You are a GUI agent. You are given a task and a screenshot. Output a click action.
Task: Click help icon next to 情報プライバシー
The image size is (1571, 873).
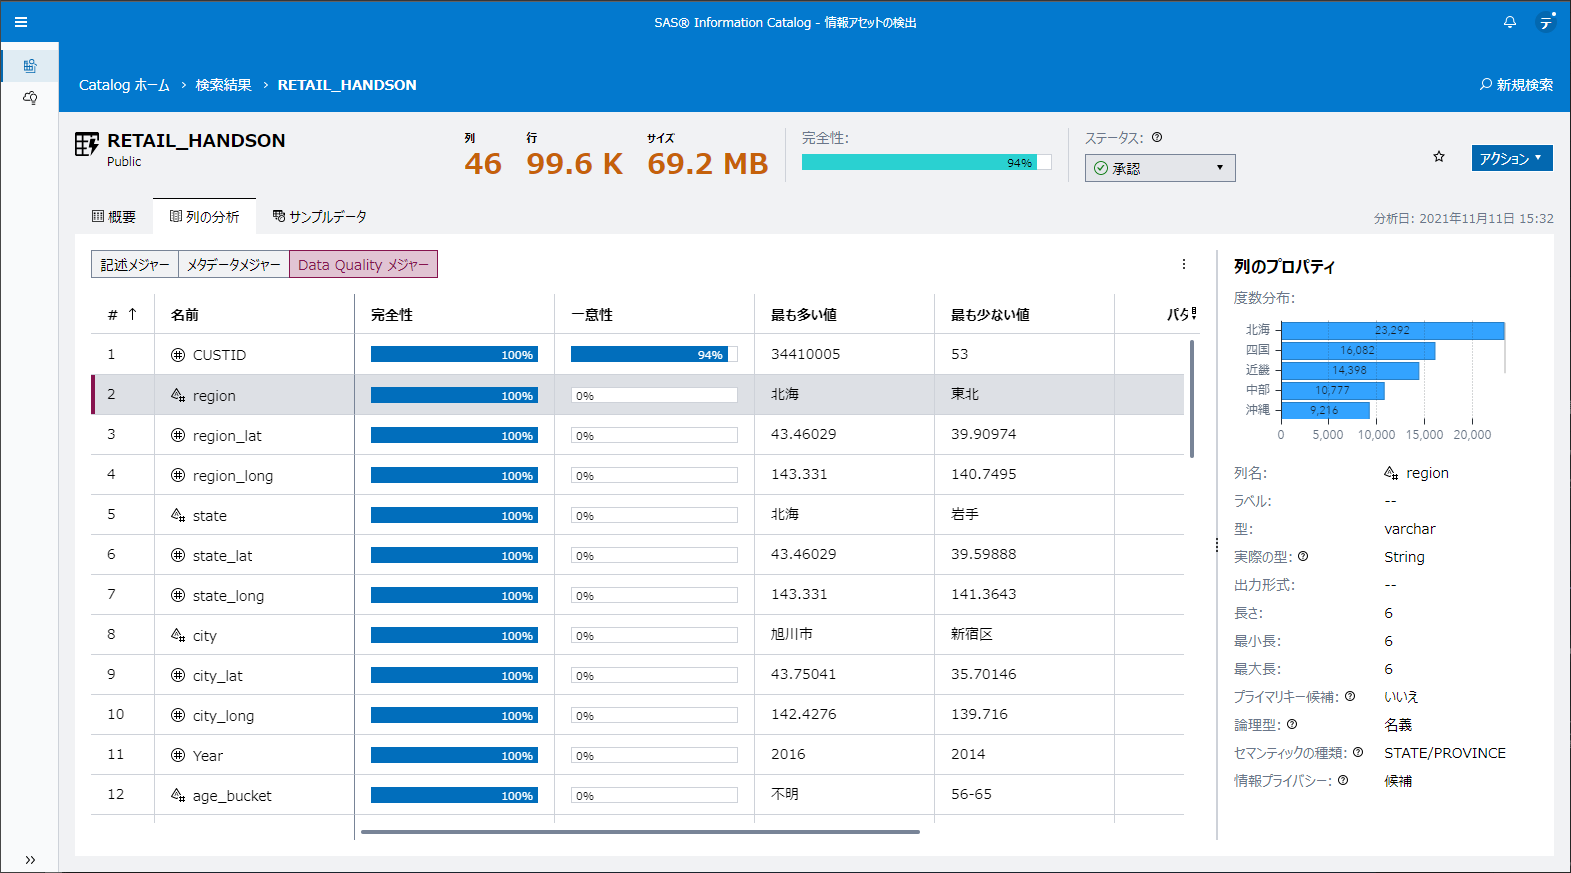(x=1343, y=780)
